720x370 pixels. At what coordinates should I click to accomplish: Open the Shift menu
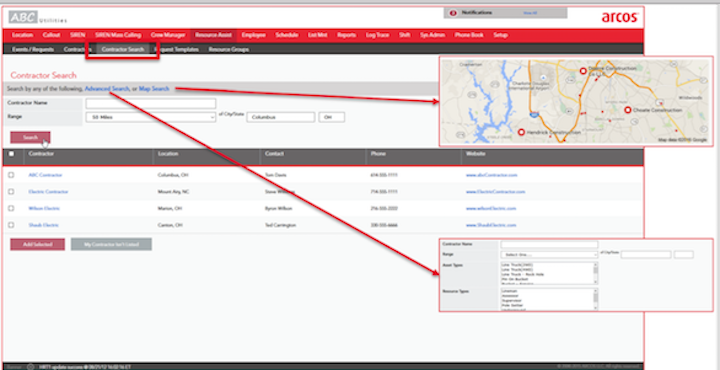(405, 35)
